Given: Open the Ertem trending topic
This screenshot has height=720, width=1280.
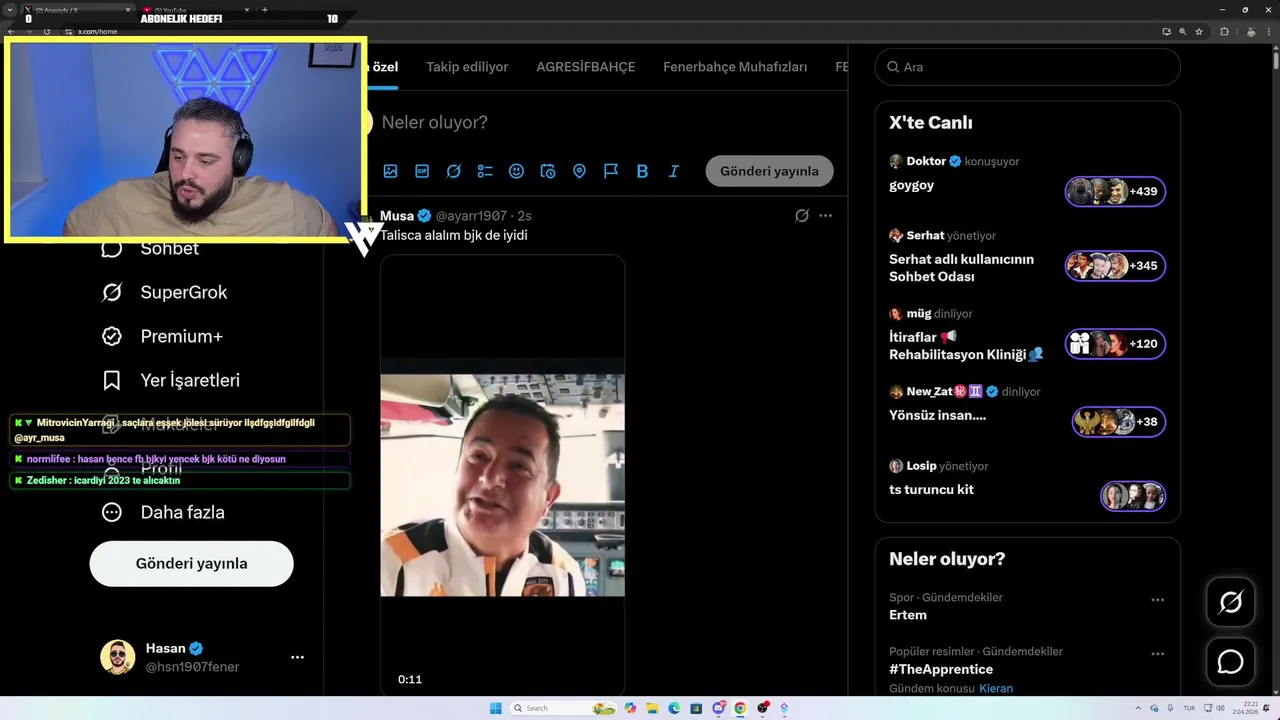Looking at the screenshot, I should point(908,615).
